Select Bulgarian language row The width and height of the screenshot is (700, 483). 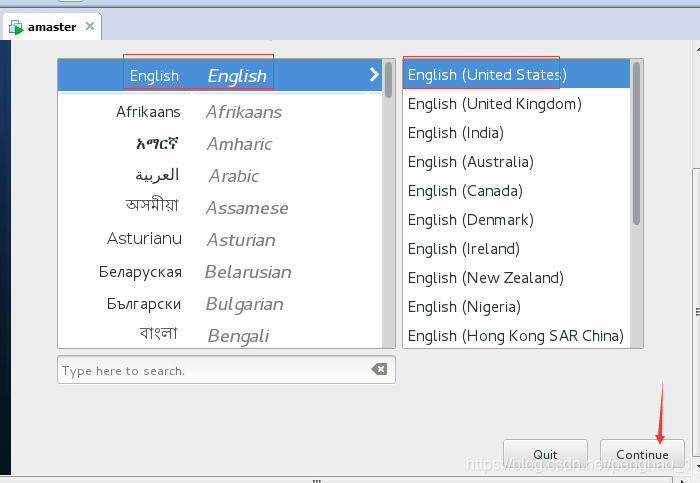point(220,304)
